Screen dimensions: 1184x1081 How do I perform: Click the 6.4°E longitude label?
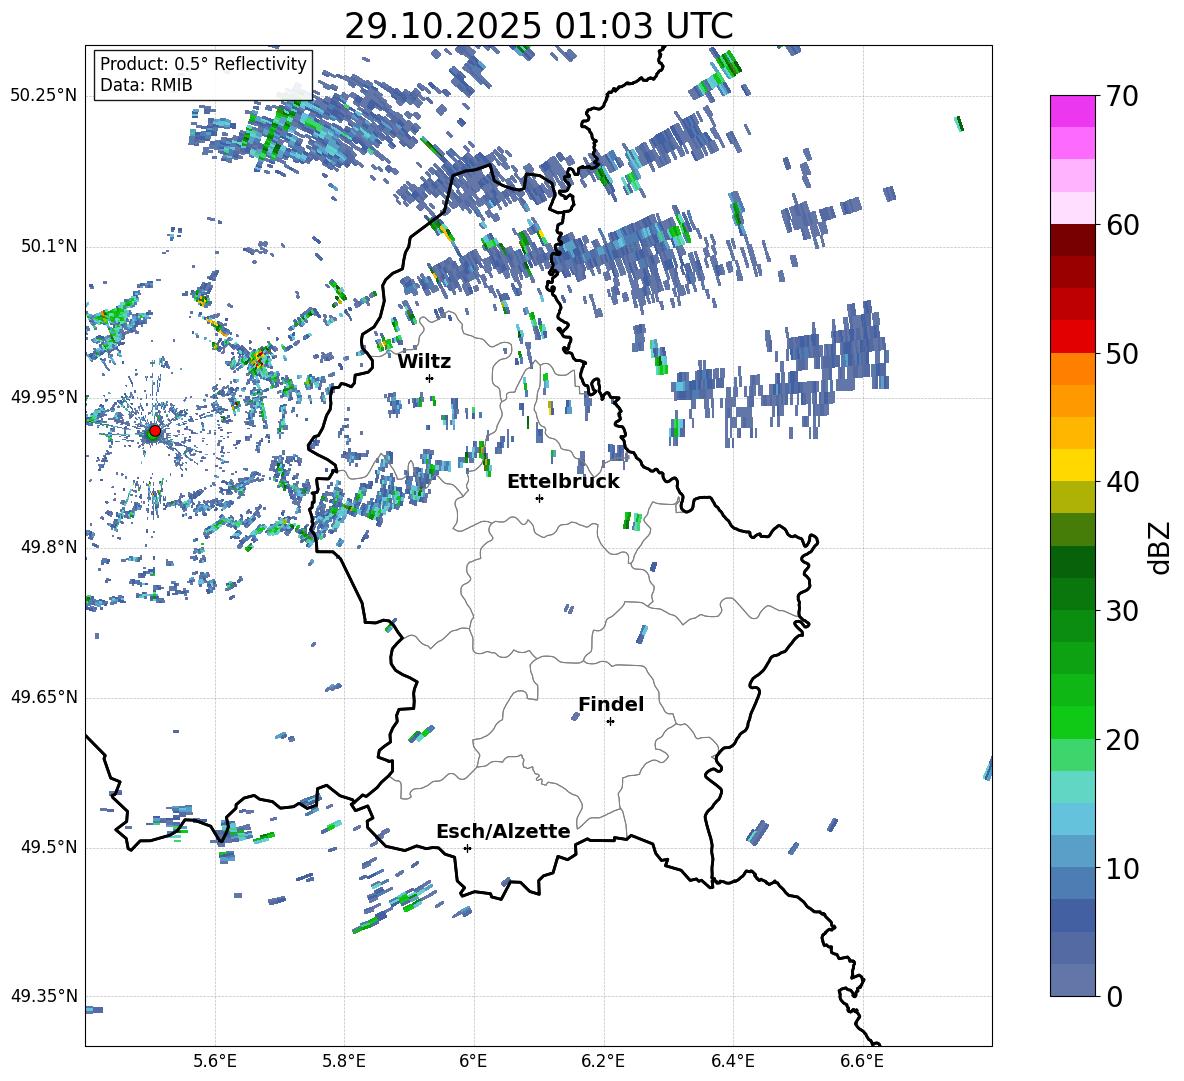732,1061
